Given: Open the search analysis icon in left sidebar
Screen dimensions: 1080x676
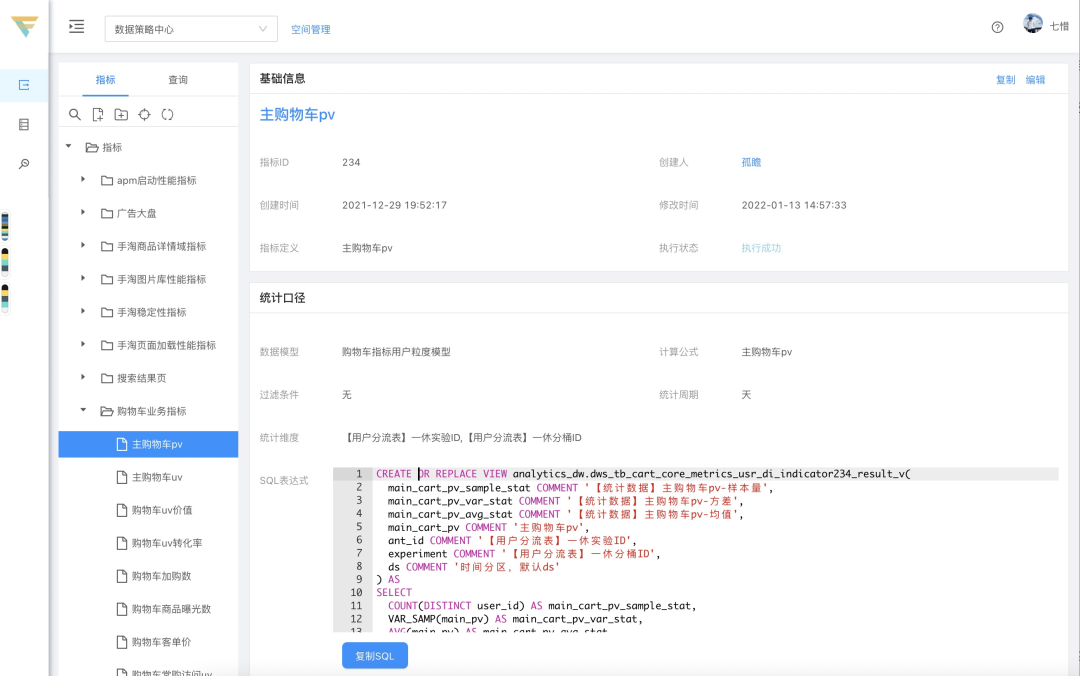Looking at the screenshot, I should click(24, 164).
